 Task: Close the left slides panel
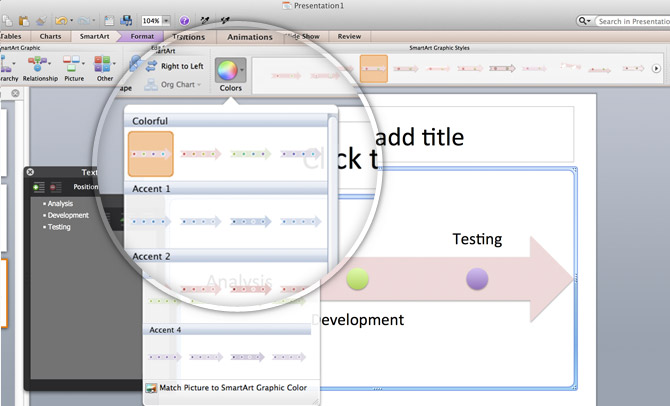point(15,93)
